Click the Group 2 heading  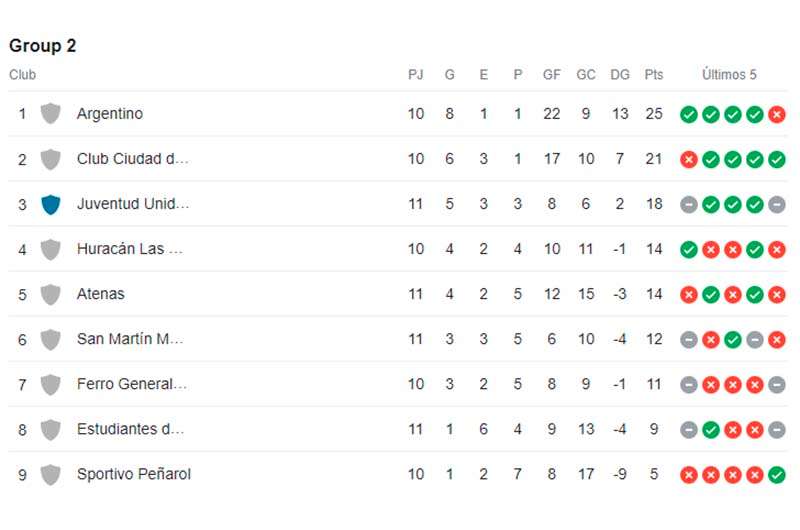43,45
